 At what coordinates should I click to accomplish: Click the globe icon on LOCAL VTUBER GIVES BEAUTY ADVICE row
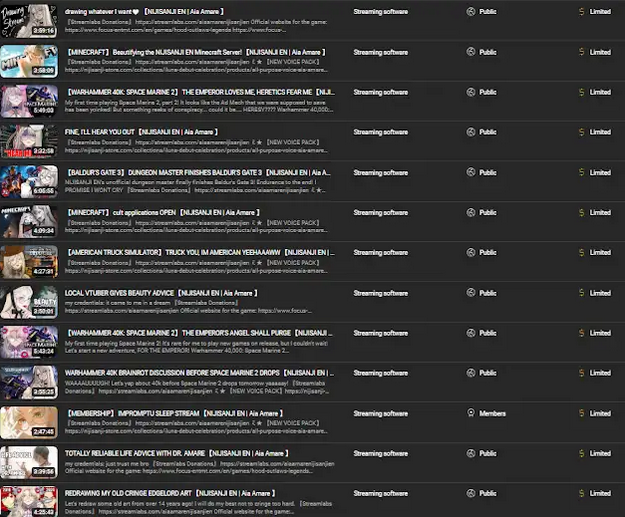(x=471, y=293)
